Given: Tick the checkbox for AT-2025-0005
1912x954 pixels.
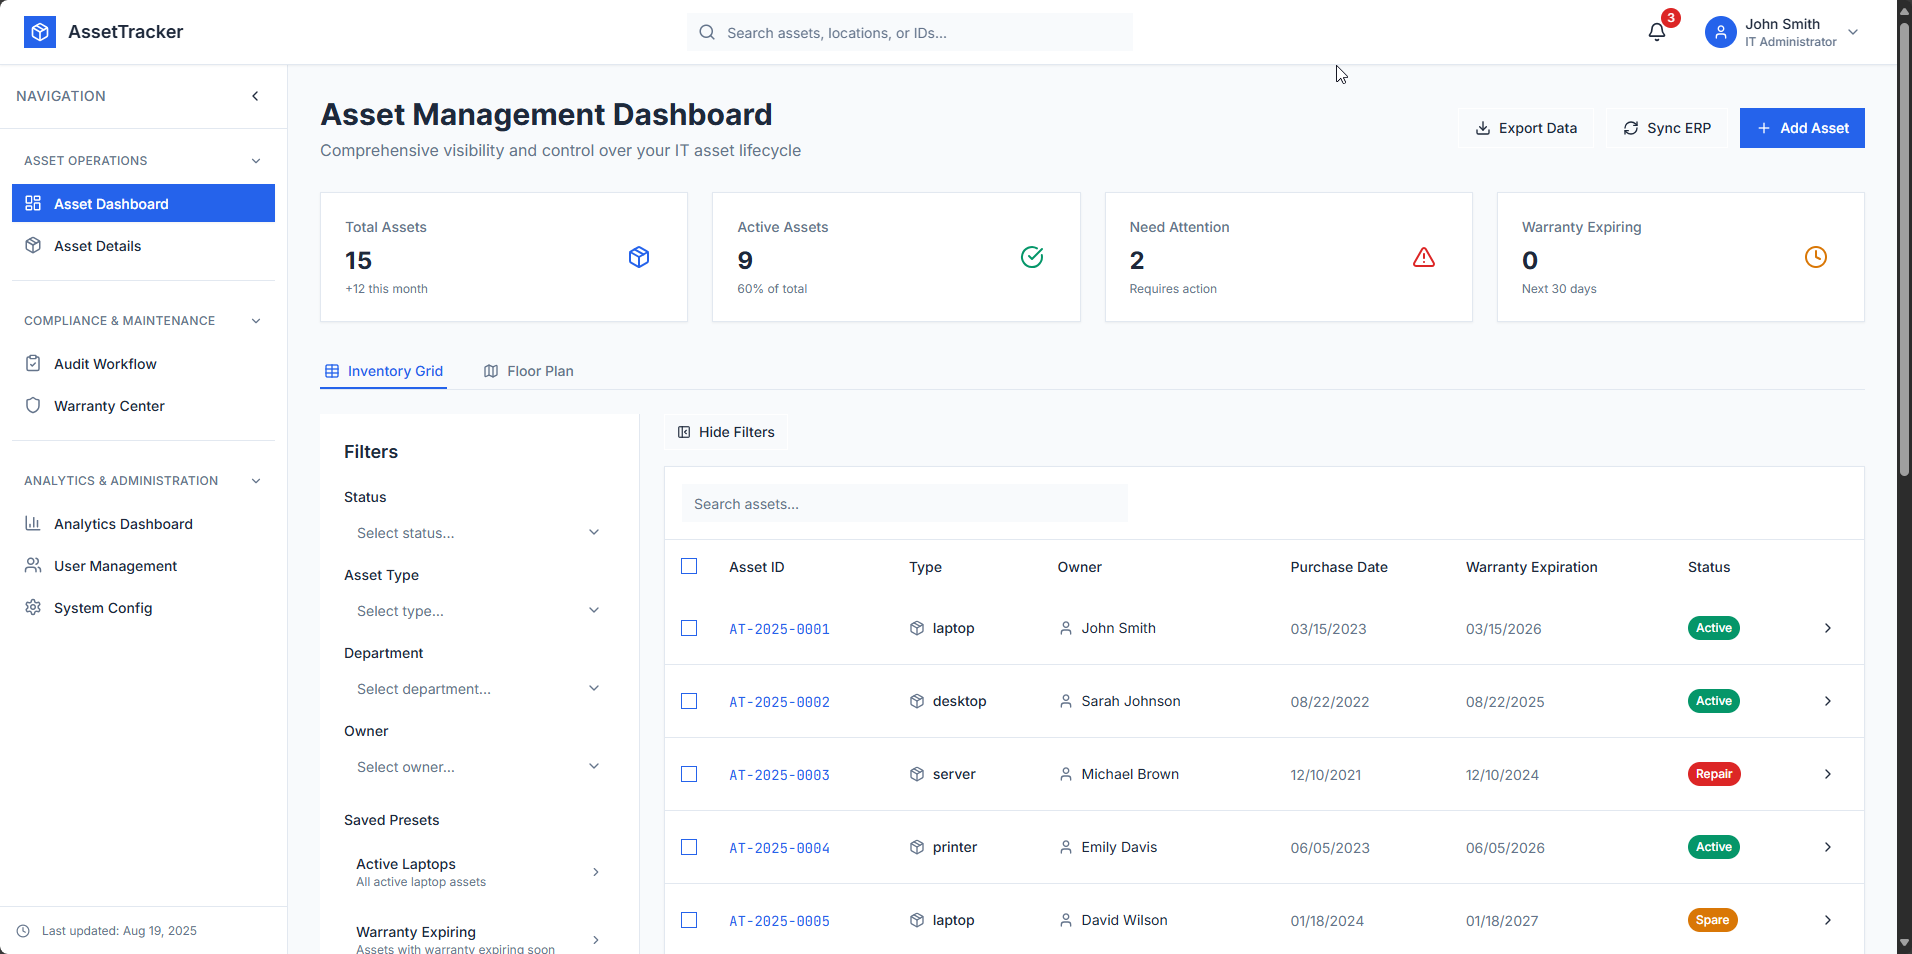Looking at the screenshot, I should tap(689, 920).
